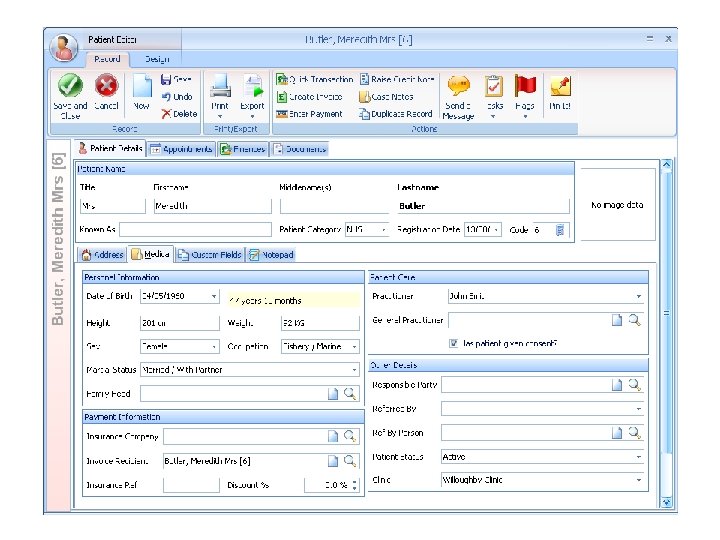Viewport: 720px width, 540px height.
Task: Click the Pin It icon
Action: [x=560, y=87]
